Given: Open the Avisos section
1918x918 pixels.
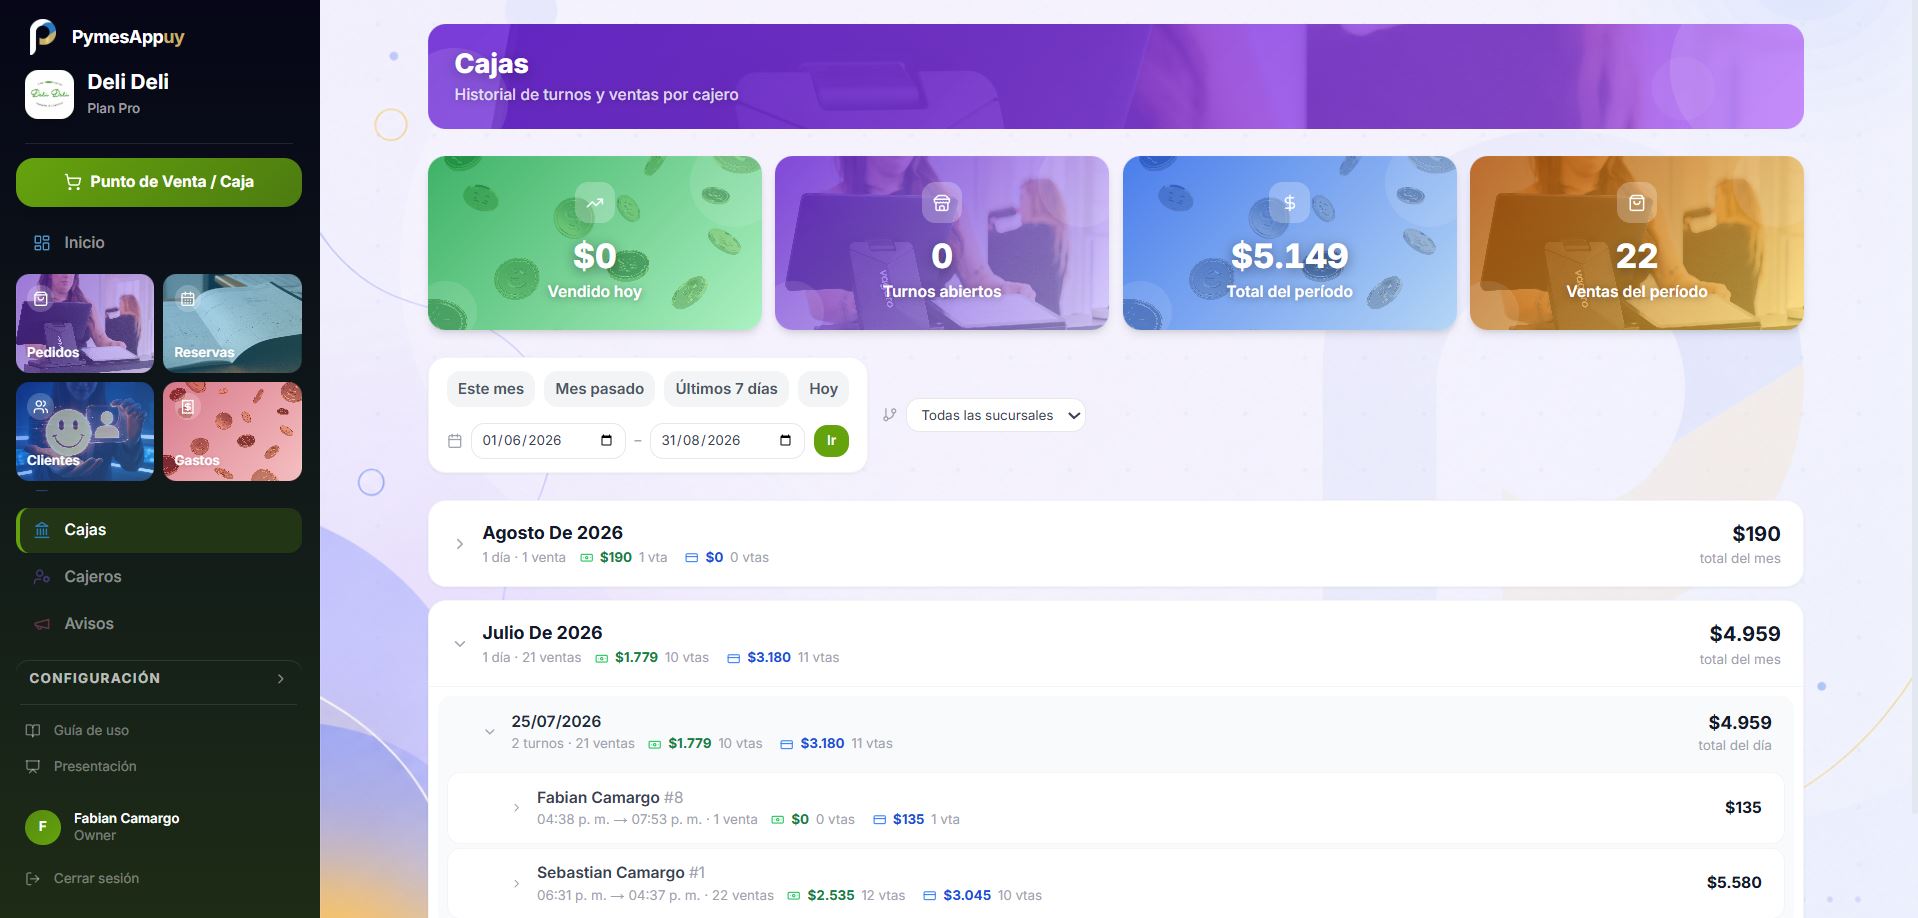Looking at the screenshot, I should pyautogui.click(x=159, y=624).
